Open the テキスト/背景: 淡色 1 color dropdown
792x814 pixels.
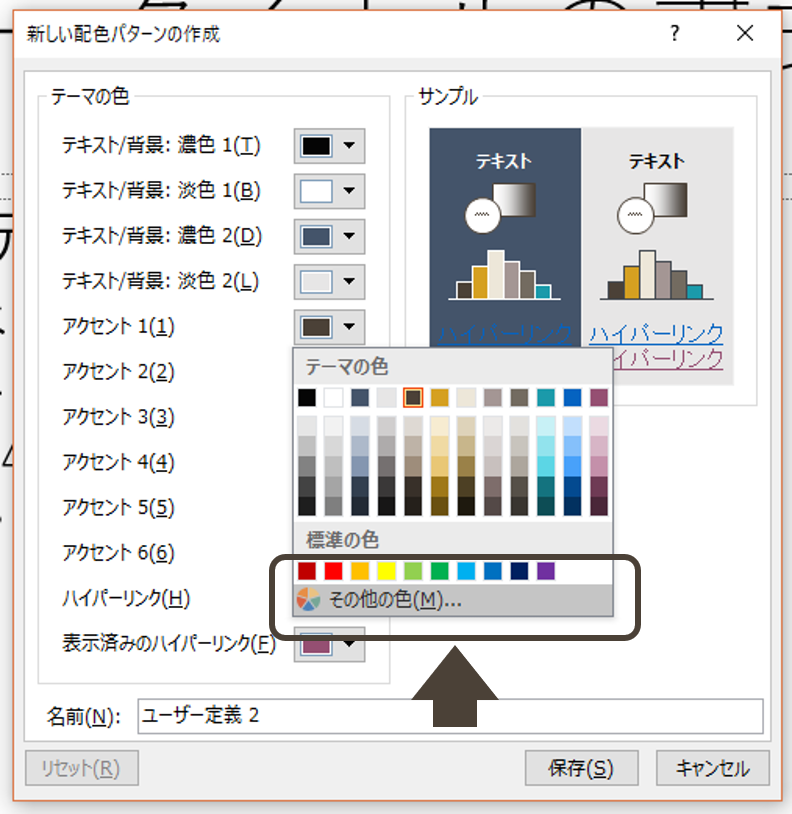(x=329, y=191)
